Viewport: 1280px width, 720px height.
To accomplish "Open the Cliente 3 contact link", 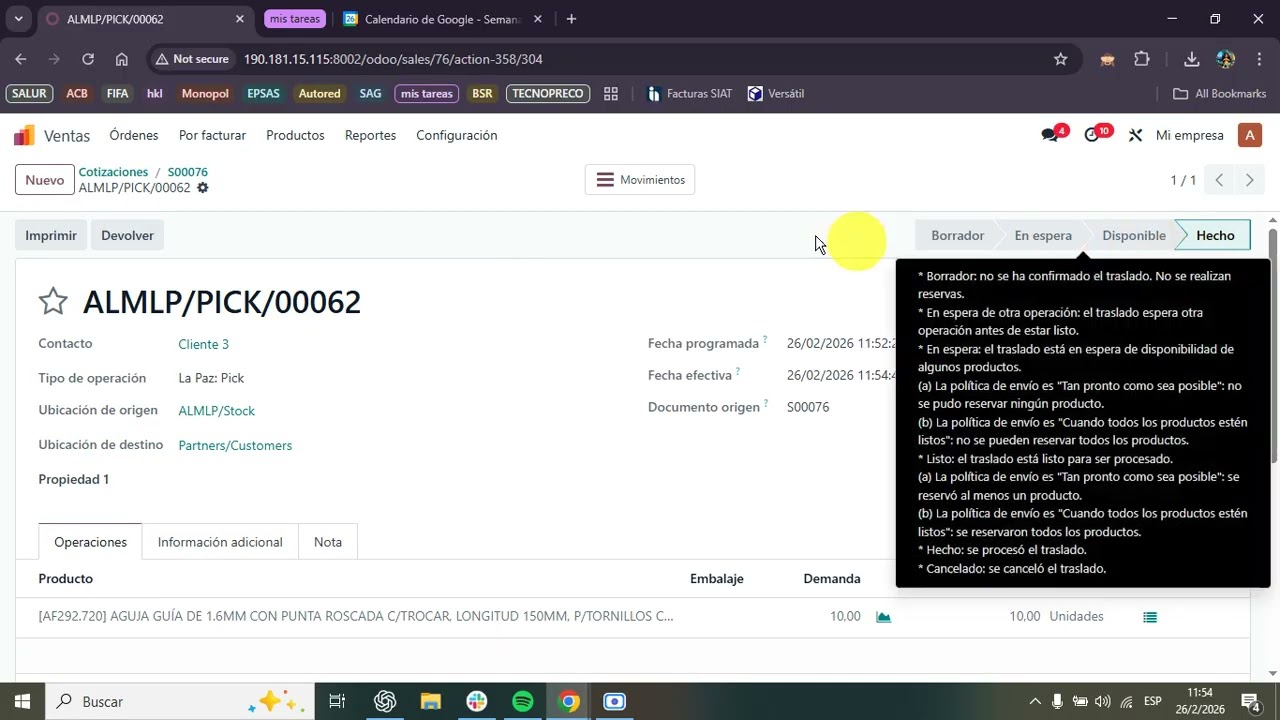I will pyautogui.click(x=203, y=344).
